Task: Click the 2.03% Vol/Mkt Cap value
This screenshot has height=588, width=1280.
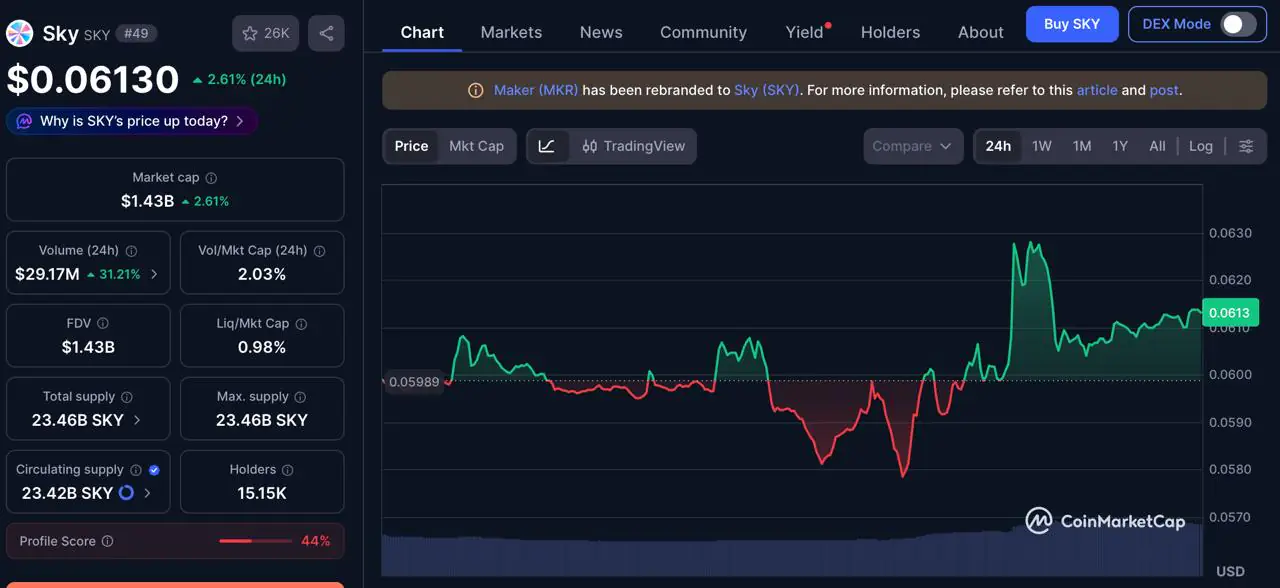Action: tap(262, 274)
